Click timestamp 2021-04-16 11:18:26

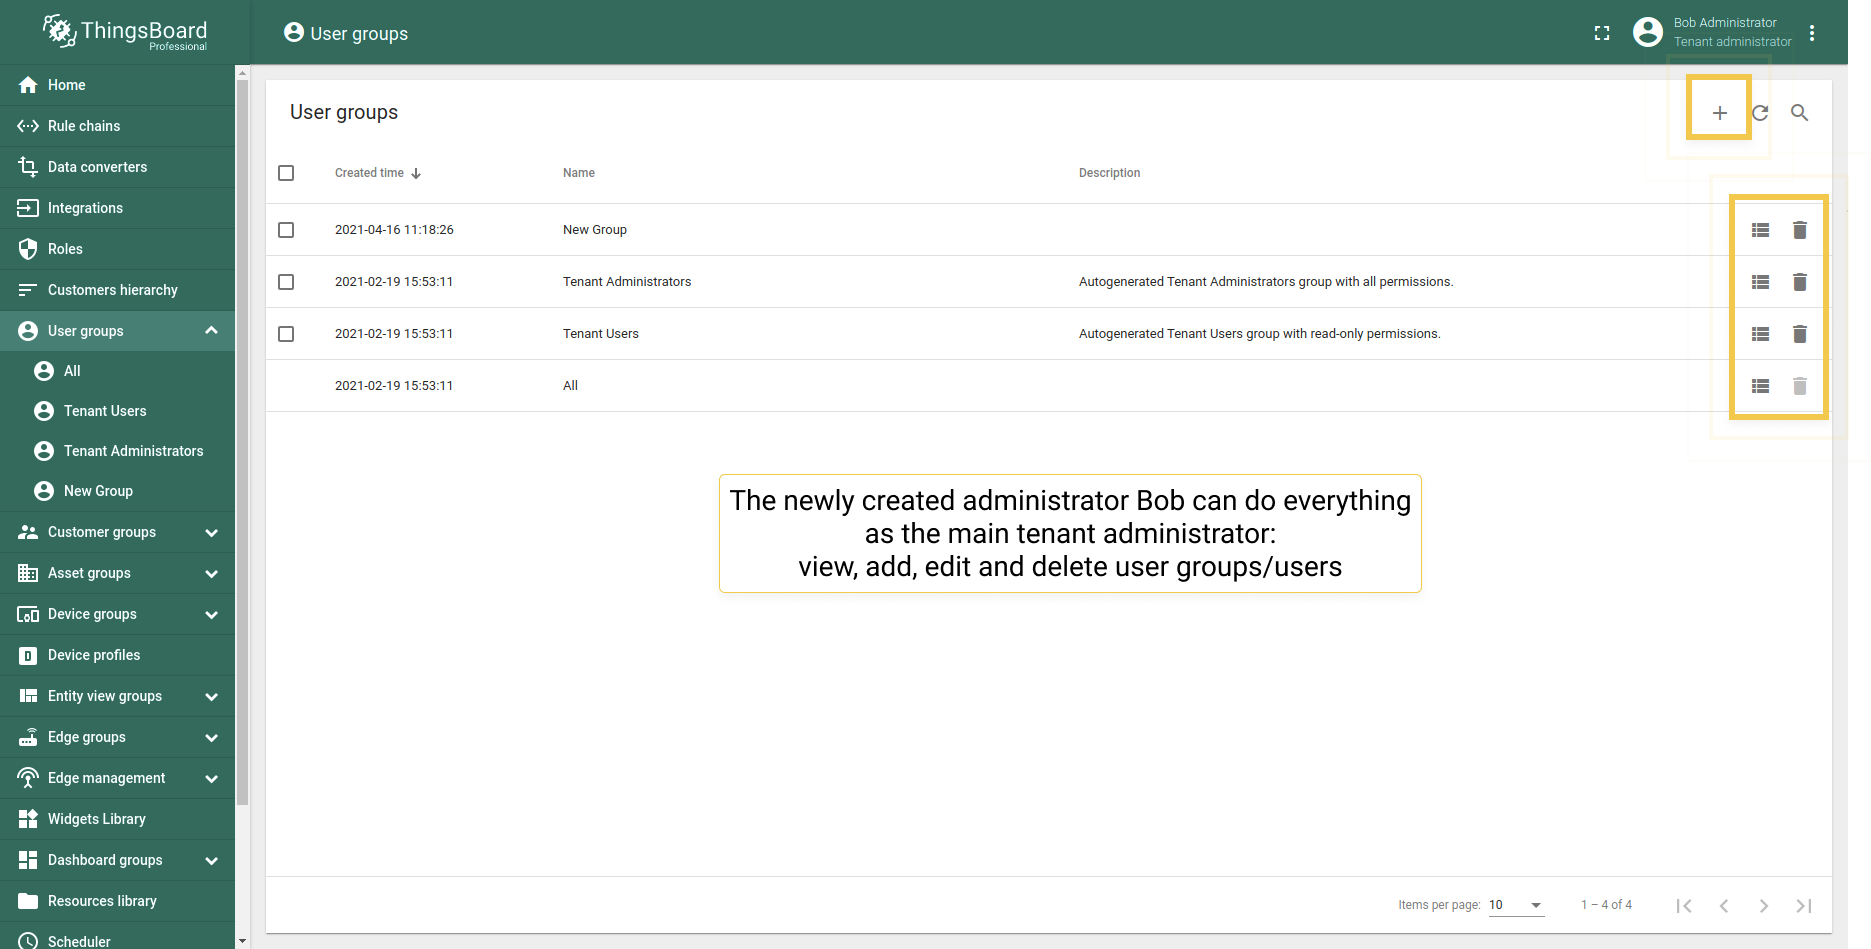point(394,230)
